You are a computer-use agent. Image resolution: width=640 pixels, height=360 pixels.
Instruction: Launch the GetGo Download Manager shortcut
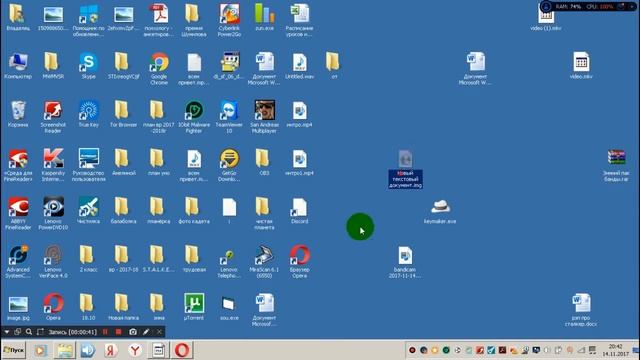coord(229,165)
